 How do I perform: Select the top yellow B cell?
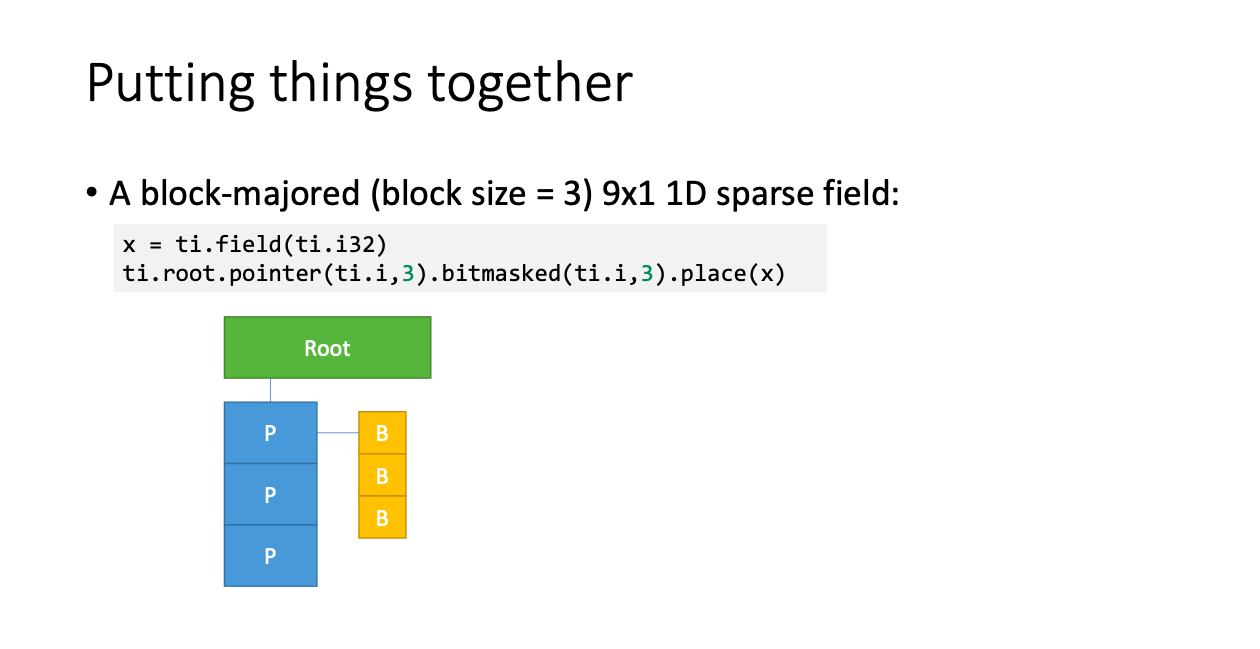tap(382, 433)
